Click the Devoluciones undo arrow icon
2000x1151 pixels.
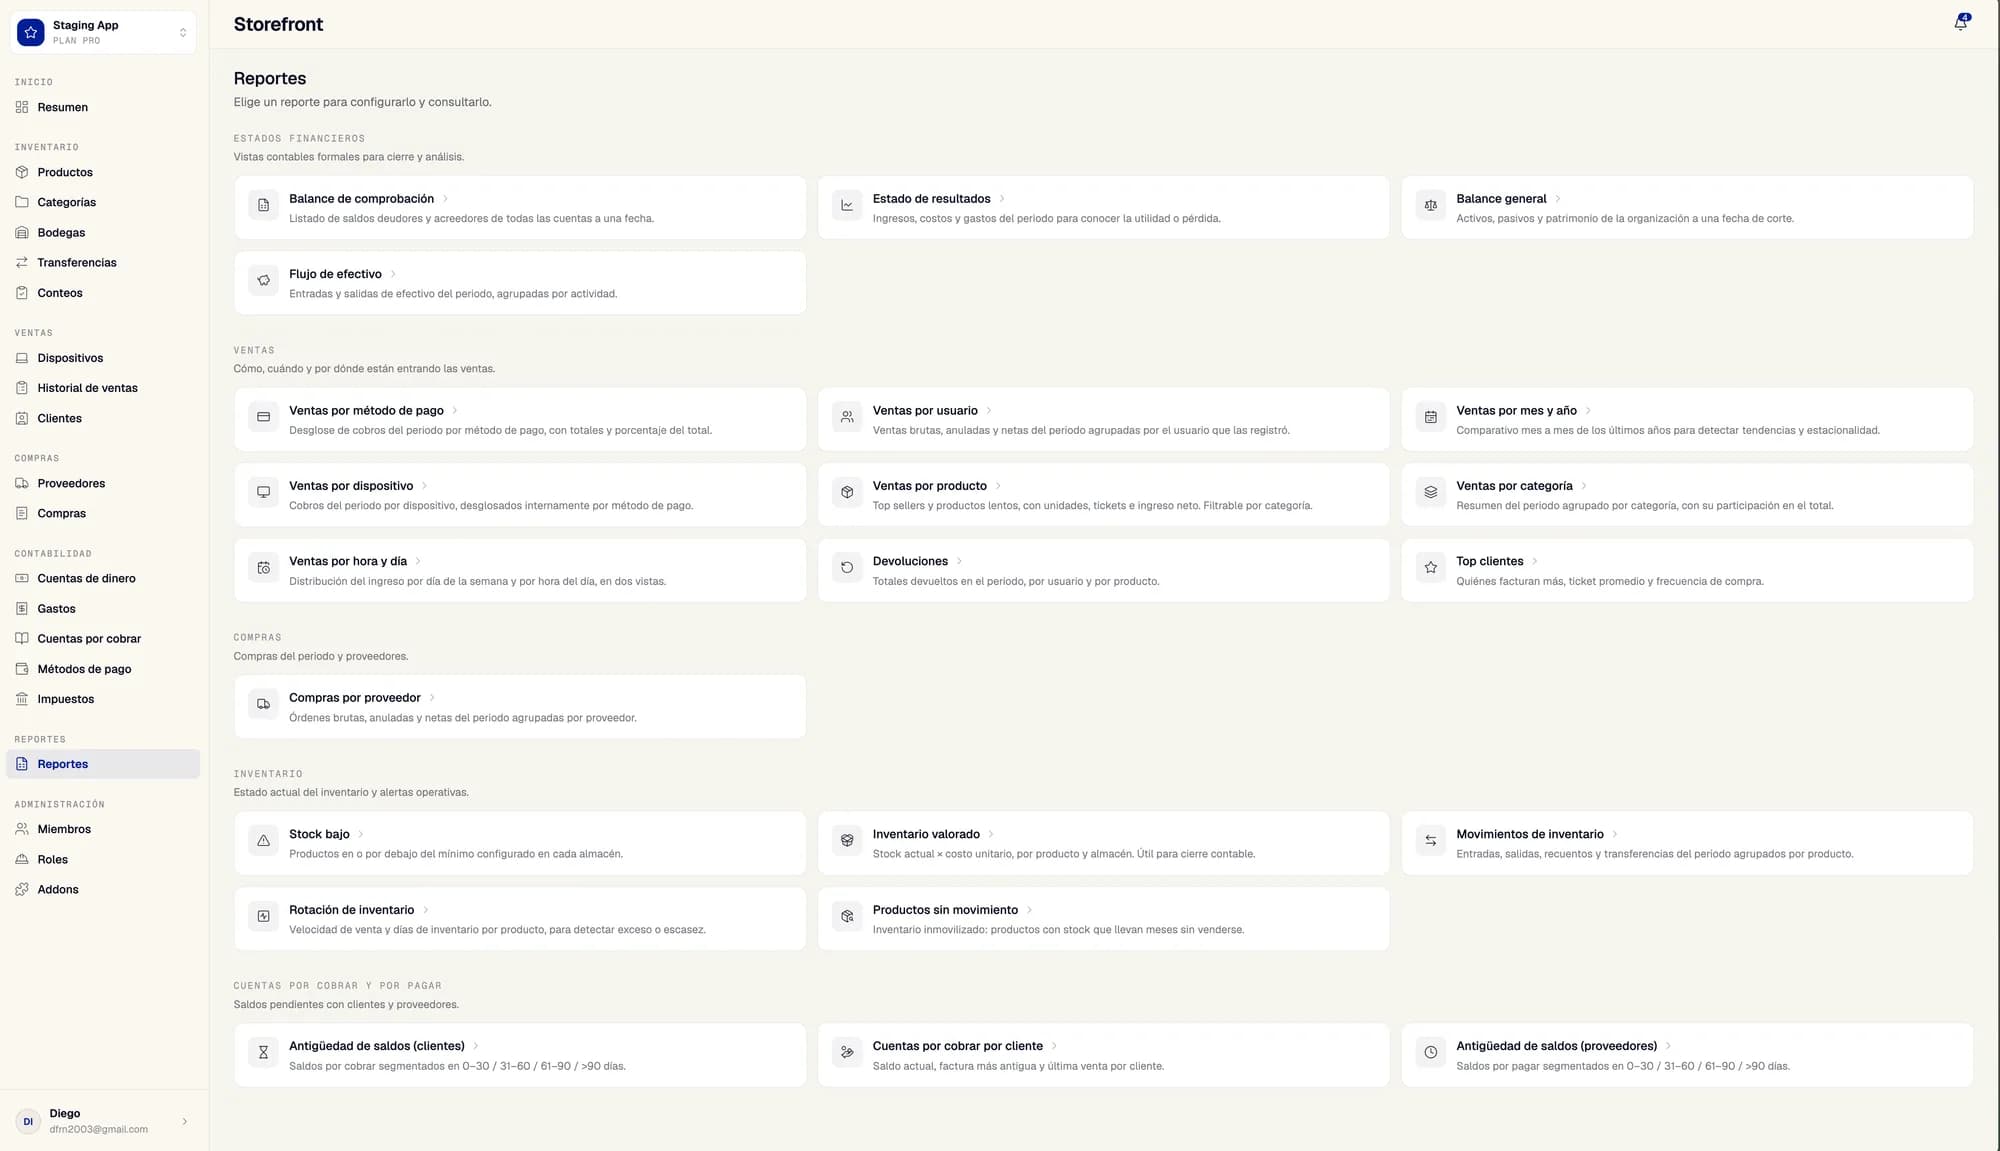pyautogui.click(x=847, y=567)
